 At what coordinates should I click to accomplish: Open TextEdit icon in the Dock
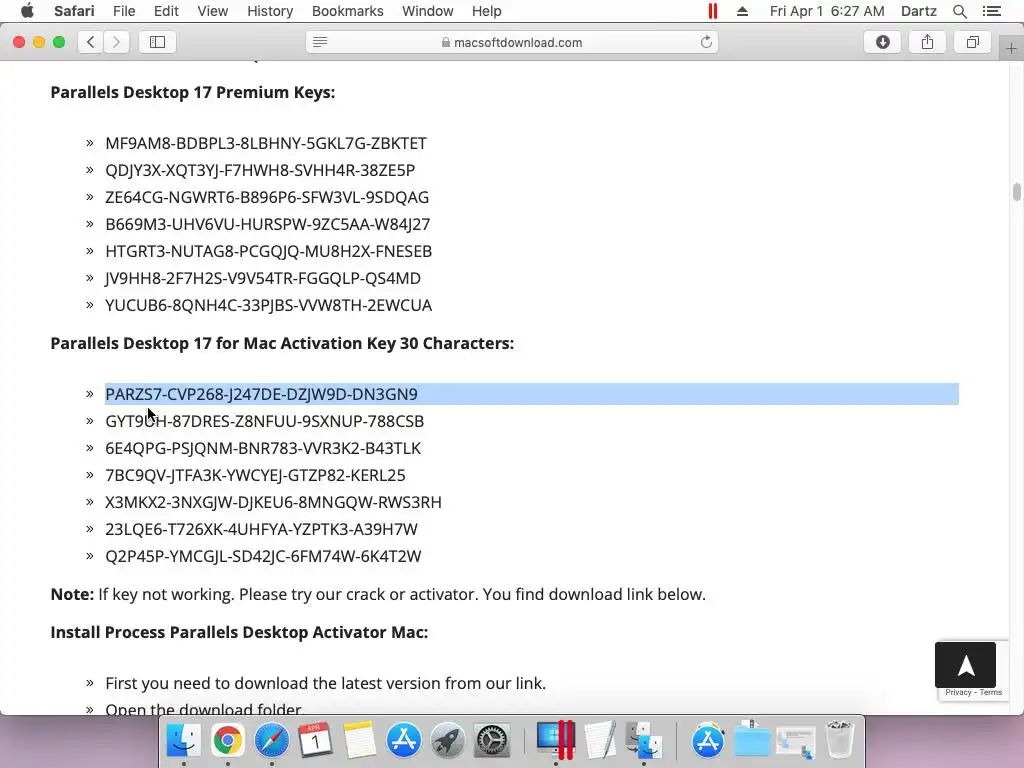click(600, 740)
